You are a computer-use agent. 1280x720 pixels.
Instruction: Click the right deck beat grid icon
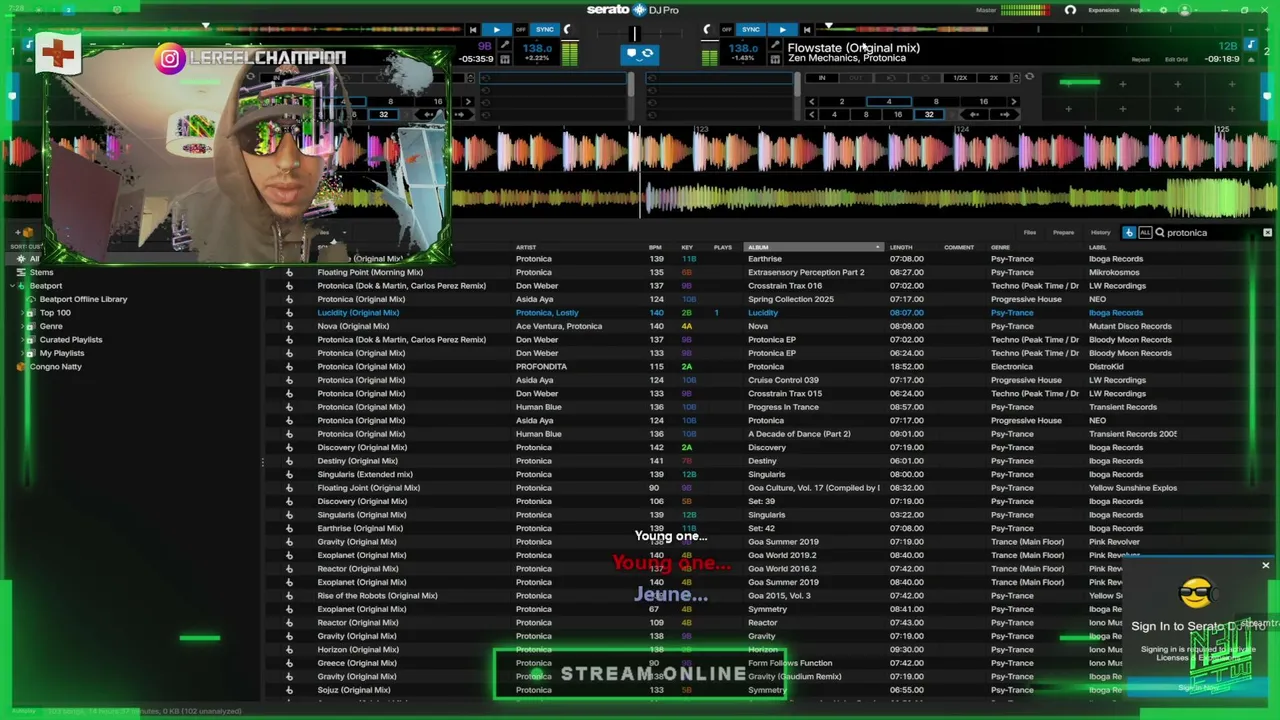[775, 59]
